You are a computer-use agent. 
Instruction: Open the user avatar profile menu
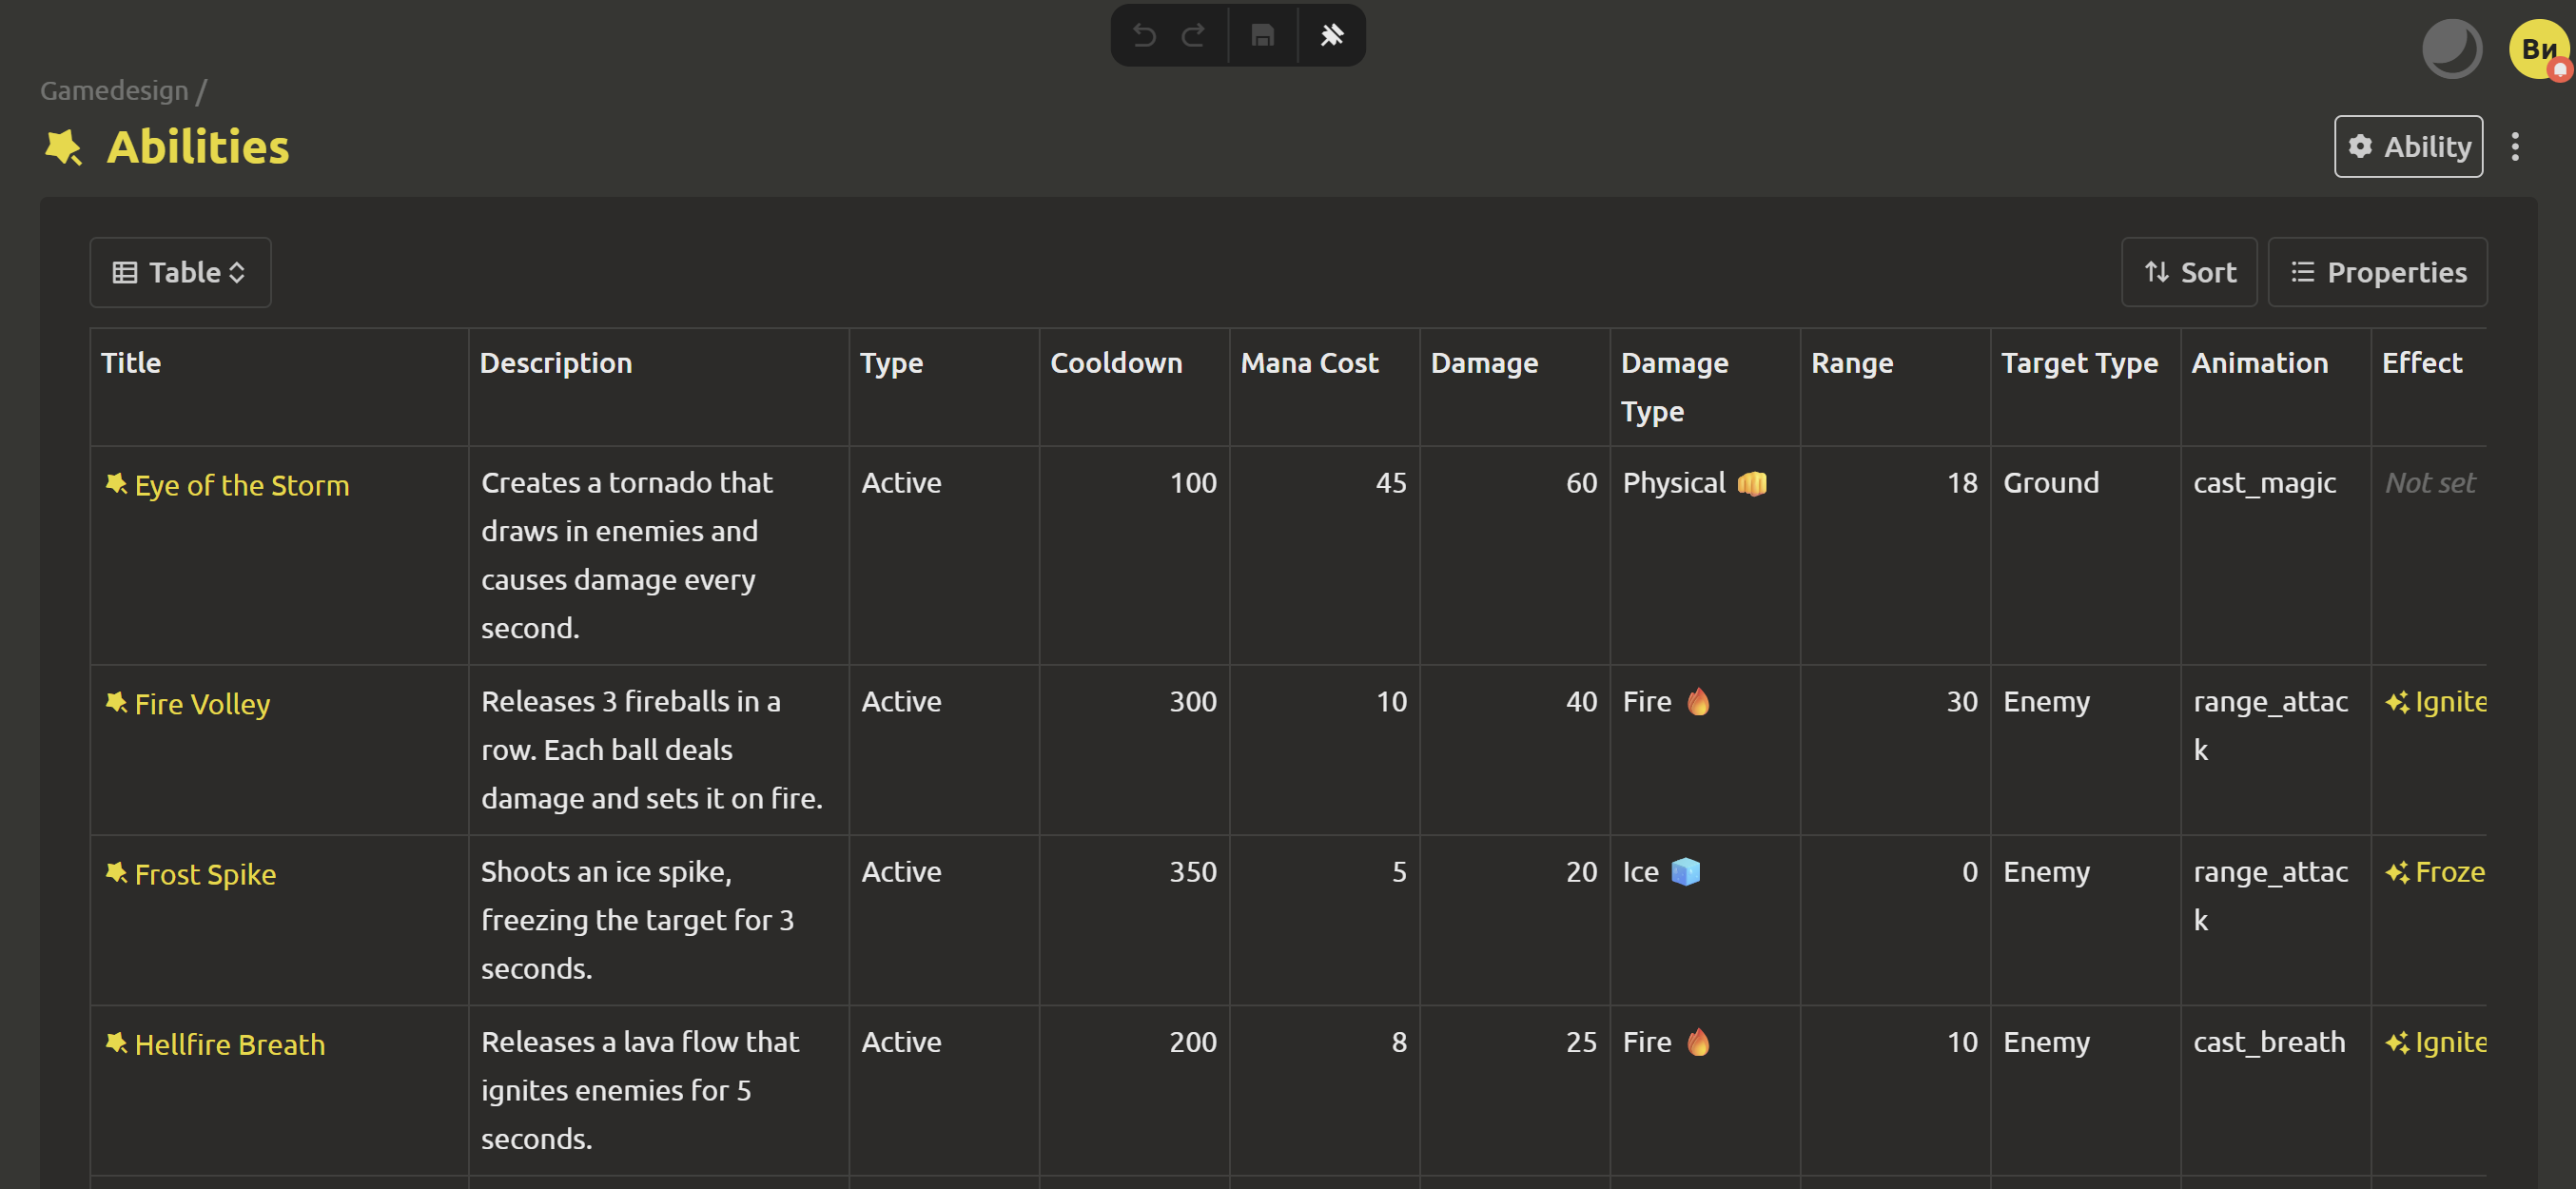point(2539,48)
